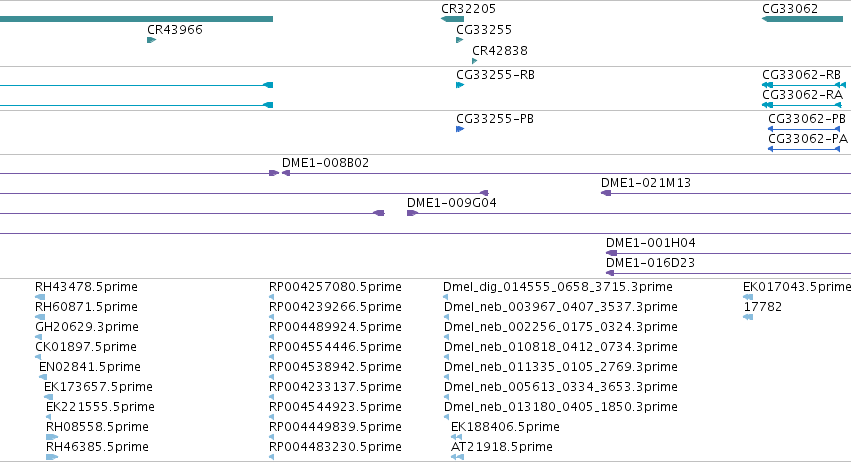Select RP004257080.5prime feature label
Image resolution: width=851 pixels, height=462 pixels.
[x=335, y=287]
